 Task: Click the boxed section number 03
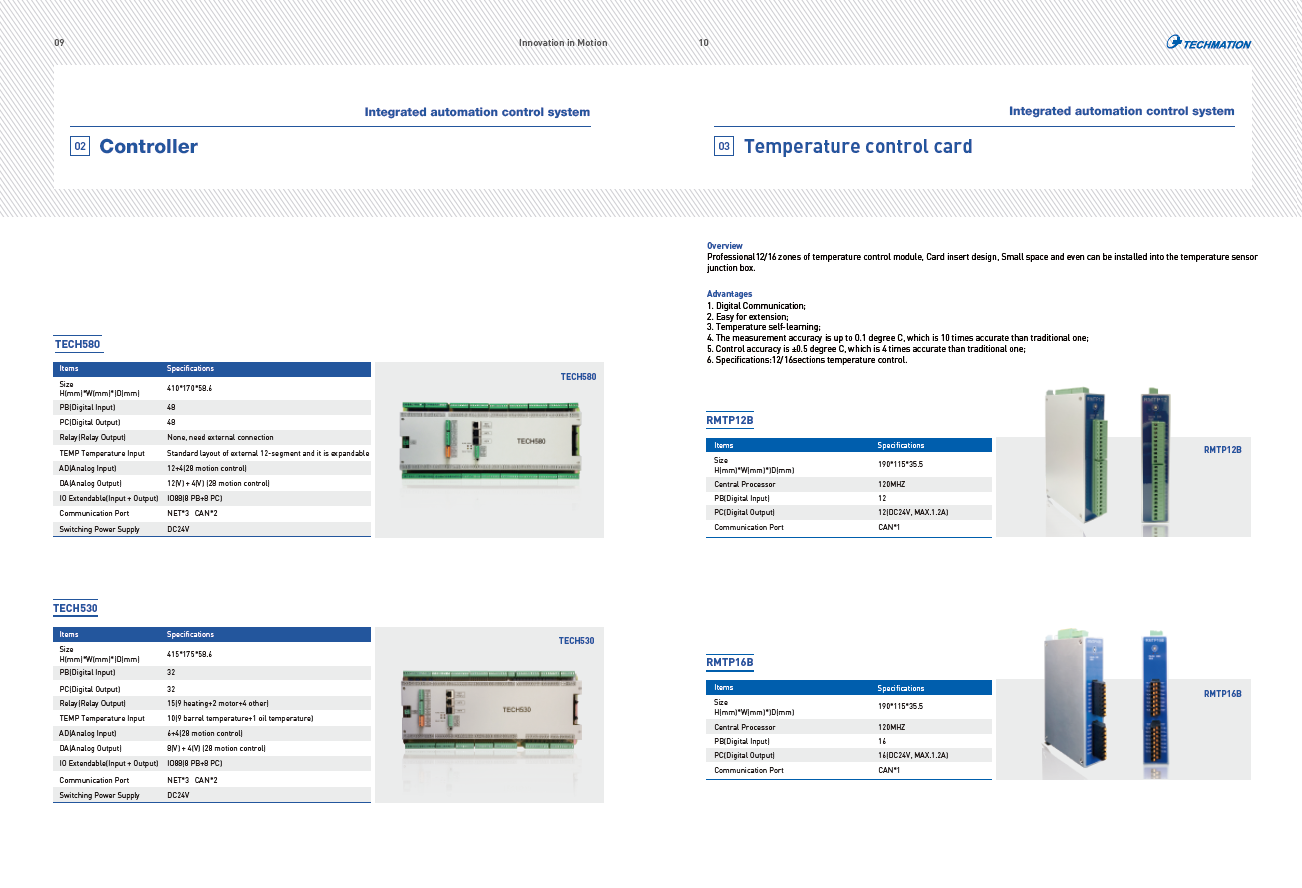pyautogui.click(x=724, y=147)
